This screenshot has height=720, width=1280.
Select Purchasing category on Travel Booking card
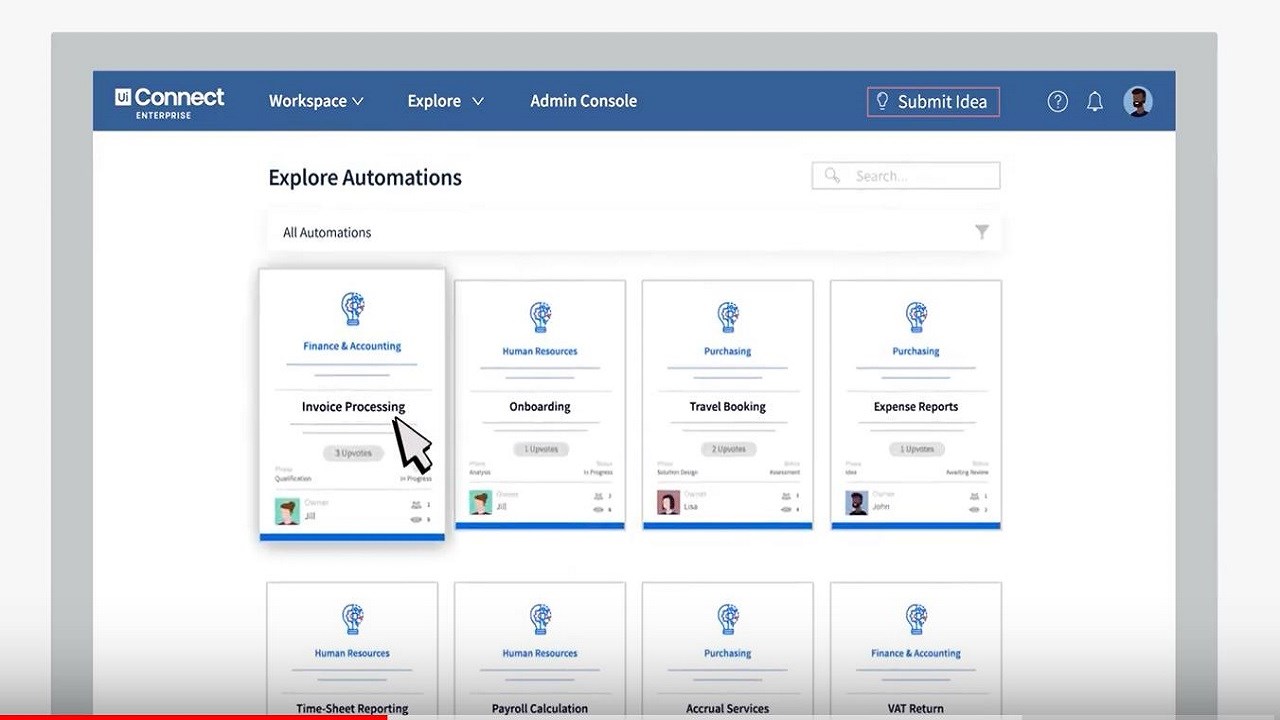728,351
